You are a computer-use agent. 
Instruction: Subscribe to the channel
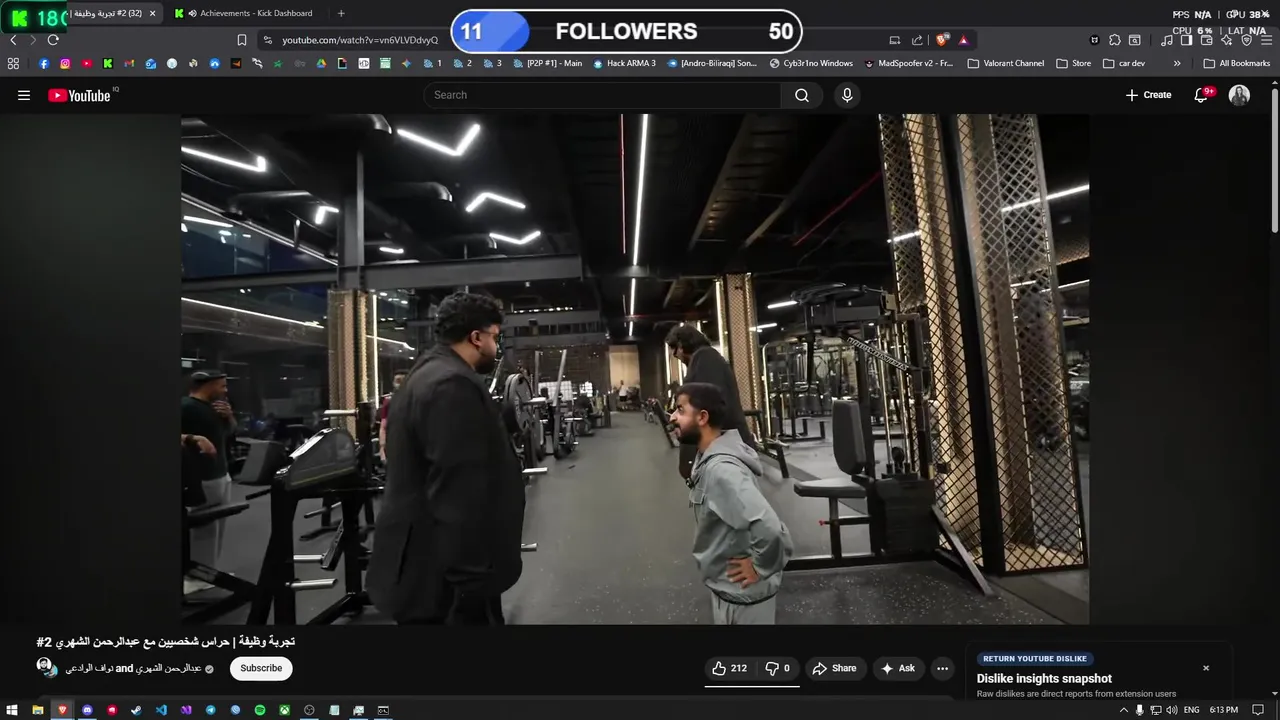point(261,668)
